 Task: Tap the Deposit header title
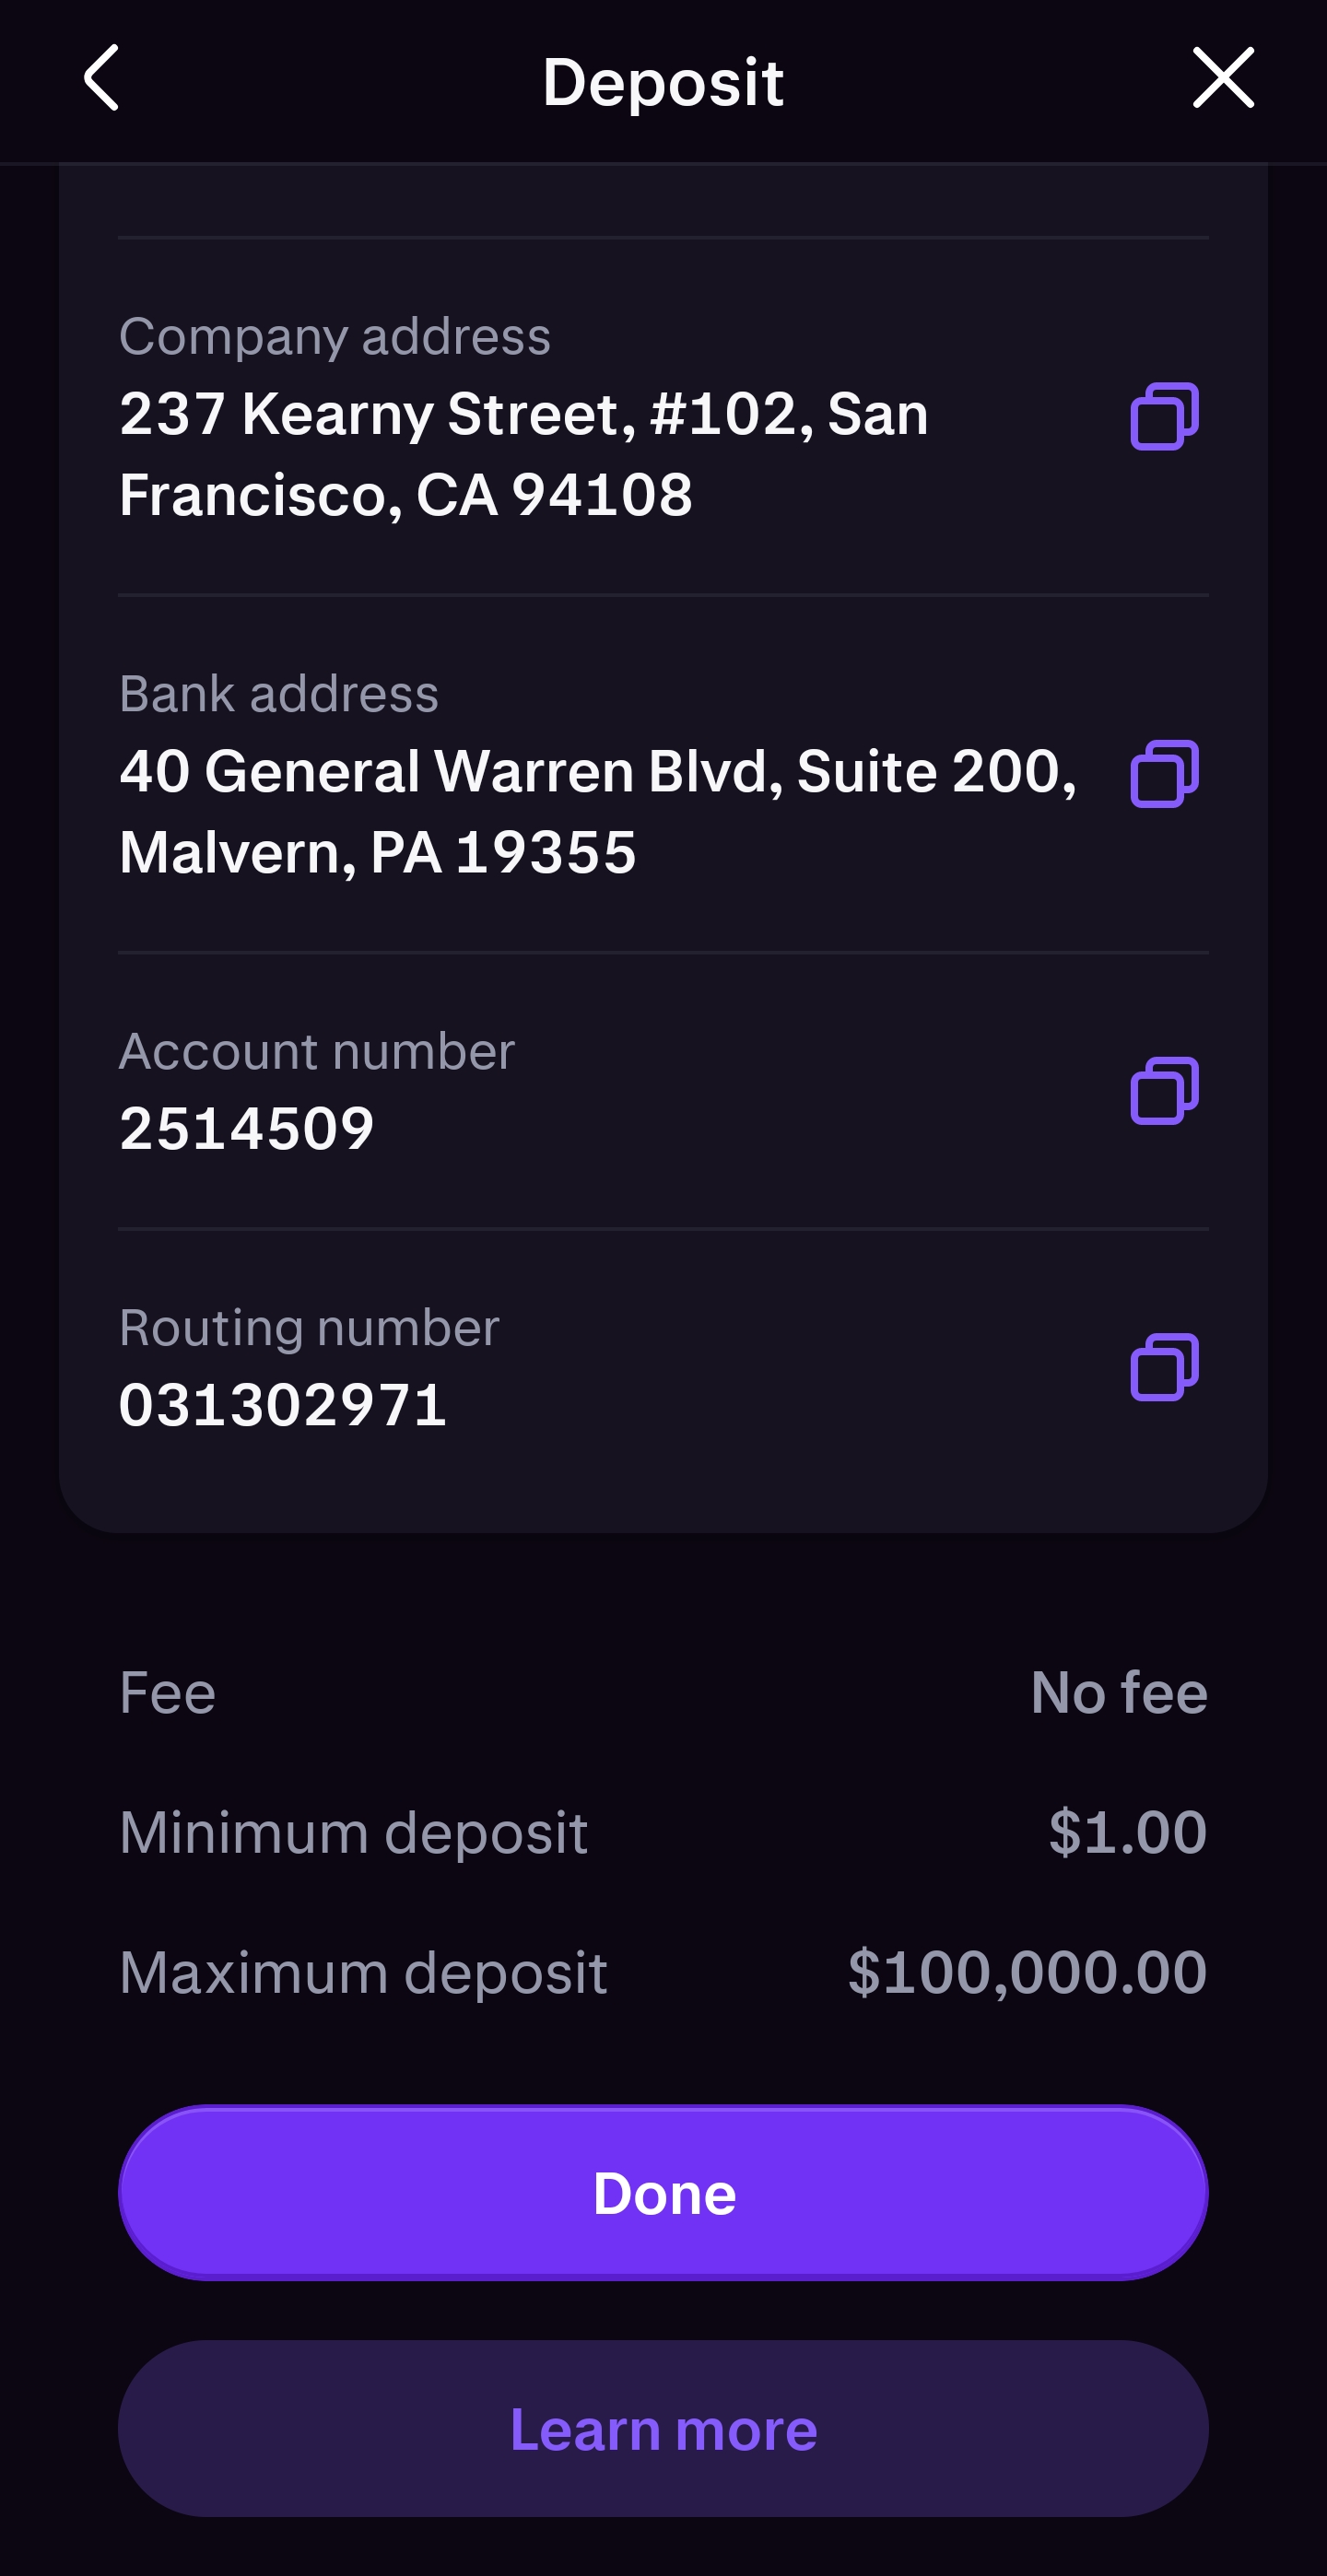point(663,82)
